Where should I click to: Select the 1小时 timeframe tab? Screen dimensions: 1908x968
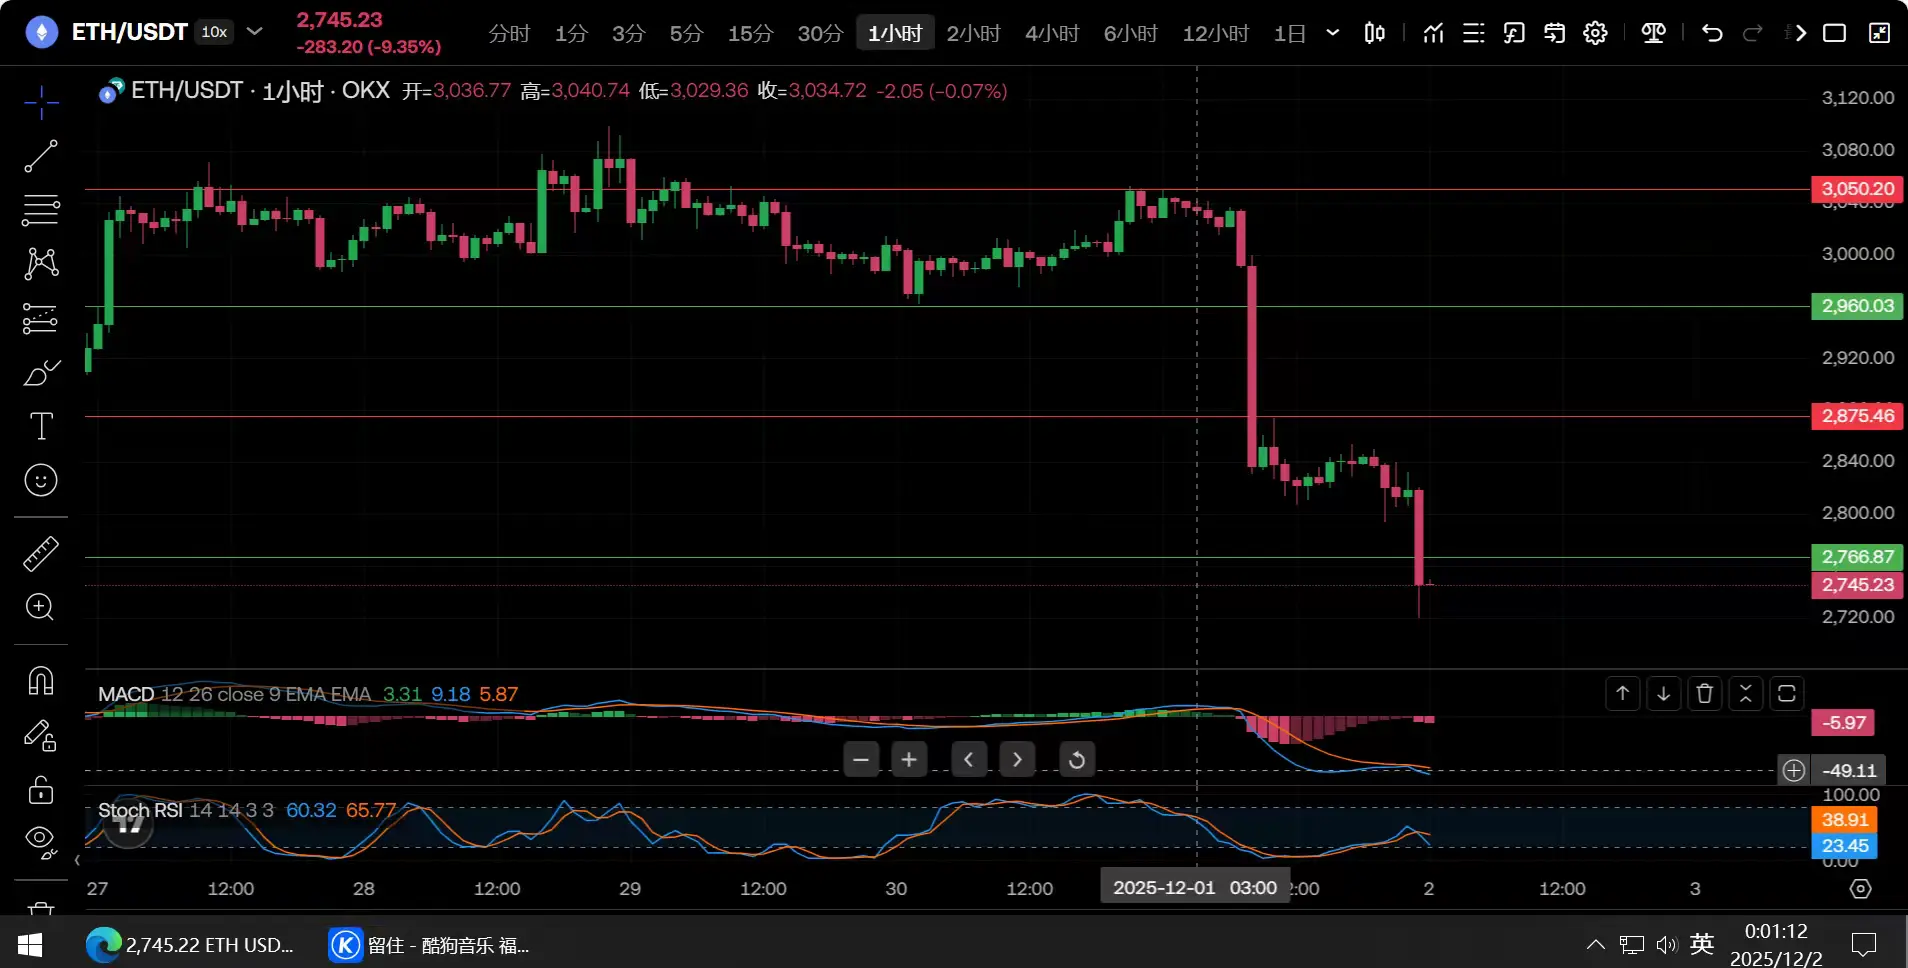coord(895,33)
